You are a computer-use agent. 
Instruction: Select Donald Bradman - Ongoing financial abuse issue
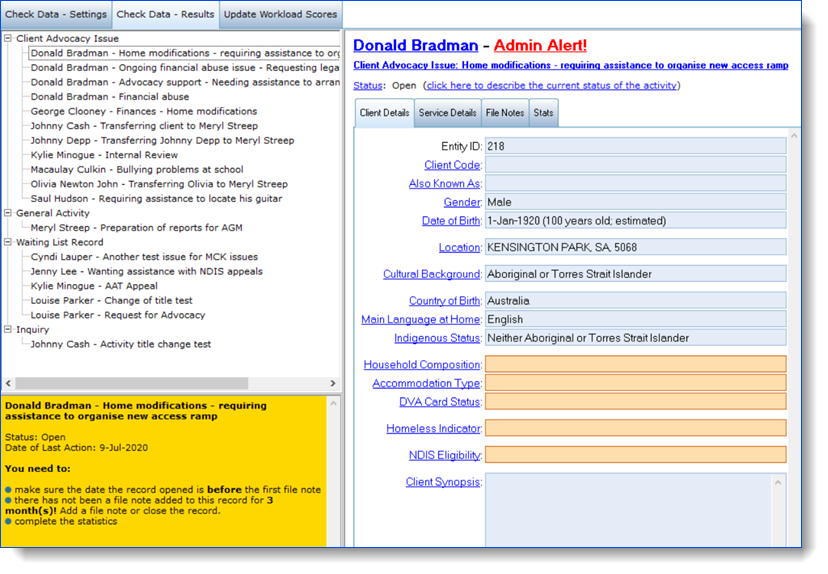(x=185, y=68)
